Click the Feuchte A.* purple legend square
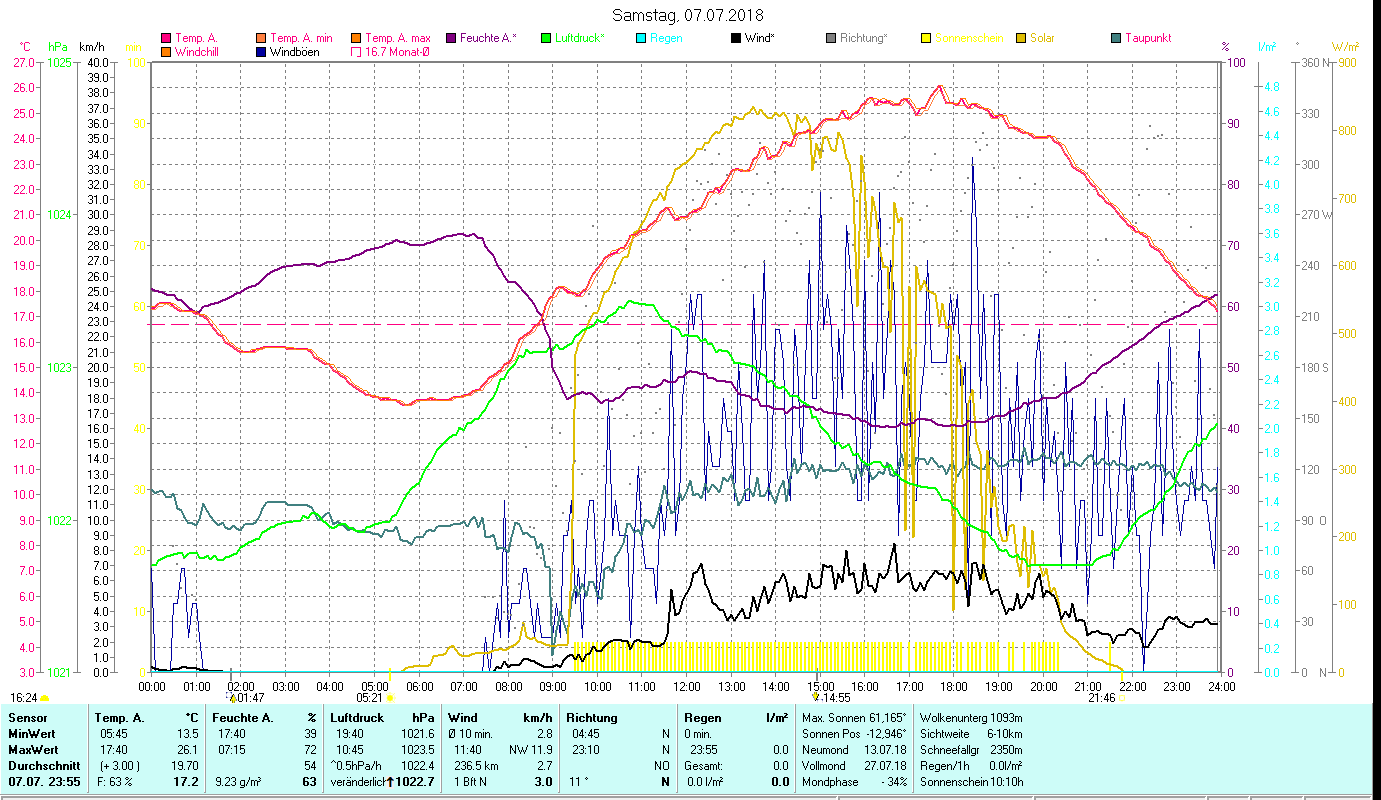Screen dimensions: 1381x800 (x=450, y=38)
